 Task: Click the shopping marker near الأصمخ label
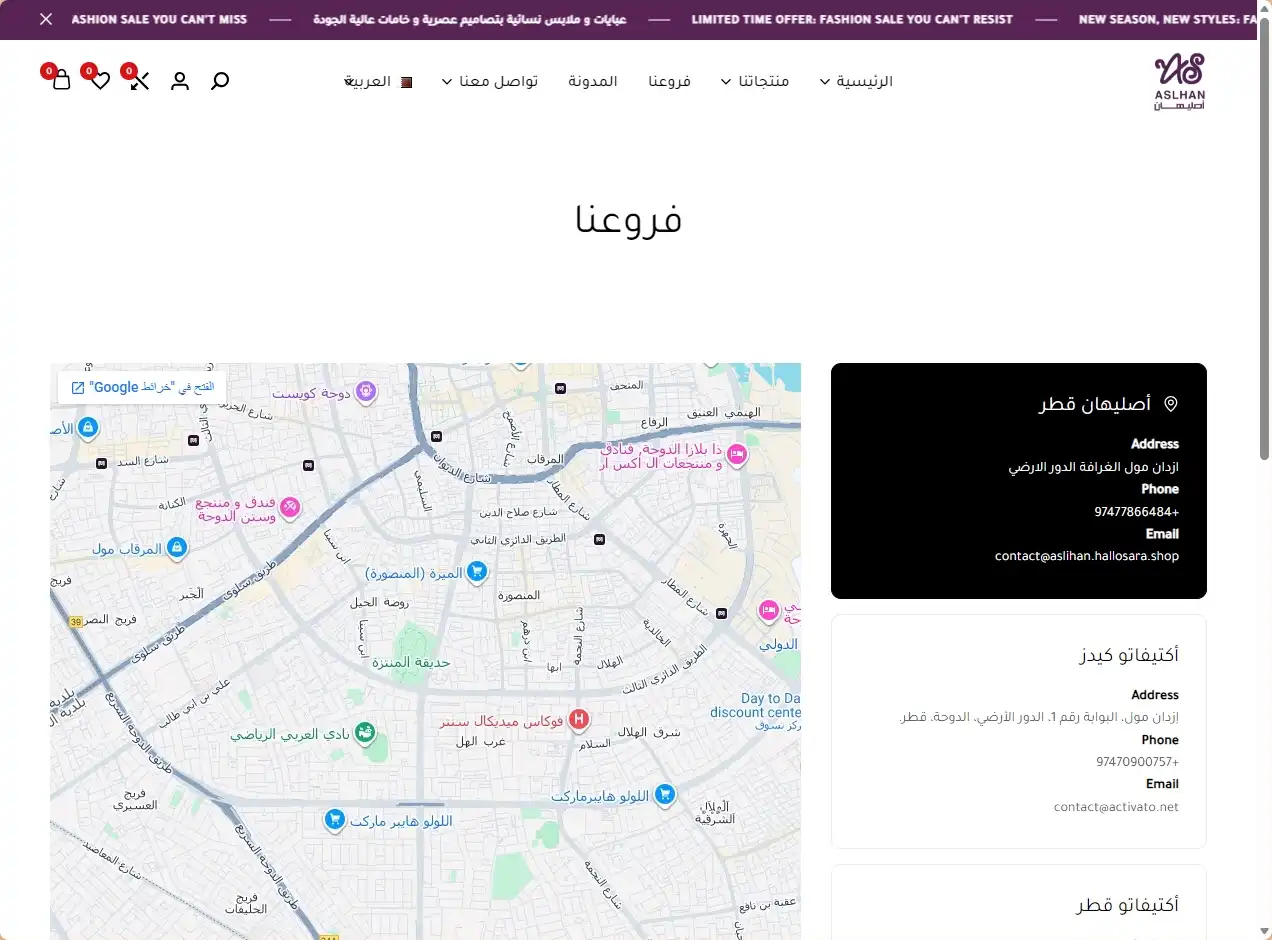point(88,428)
